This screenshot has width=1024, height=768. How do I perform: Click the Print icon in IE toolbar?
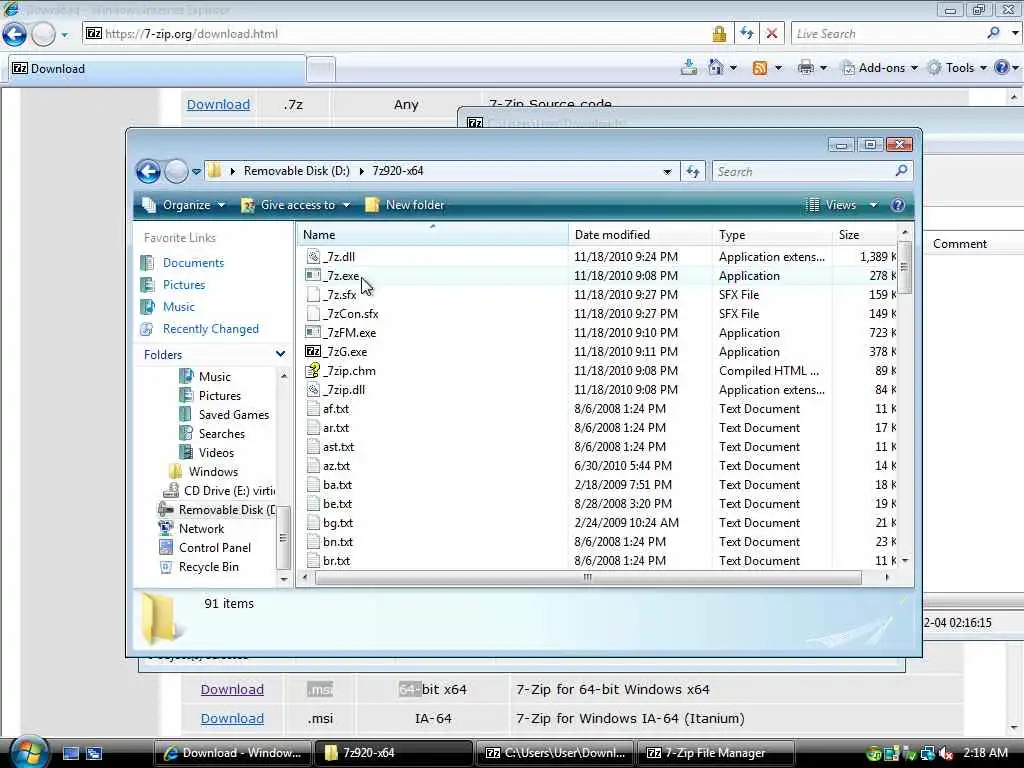click(x=806, y=68)
